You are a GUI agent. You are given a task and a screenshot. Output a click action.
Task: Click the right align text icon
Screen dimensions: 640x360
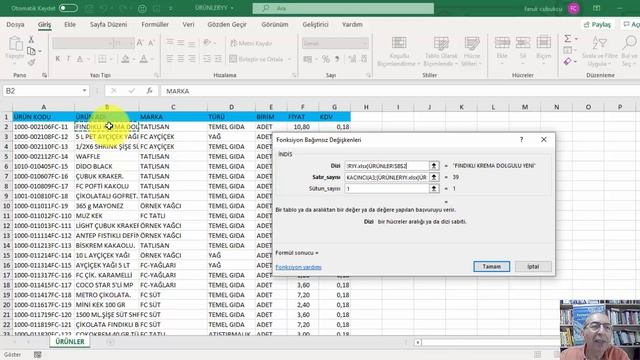tap(191, 59)
